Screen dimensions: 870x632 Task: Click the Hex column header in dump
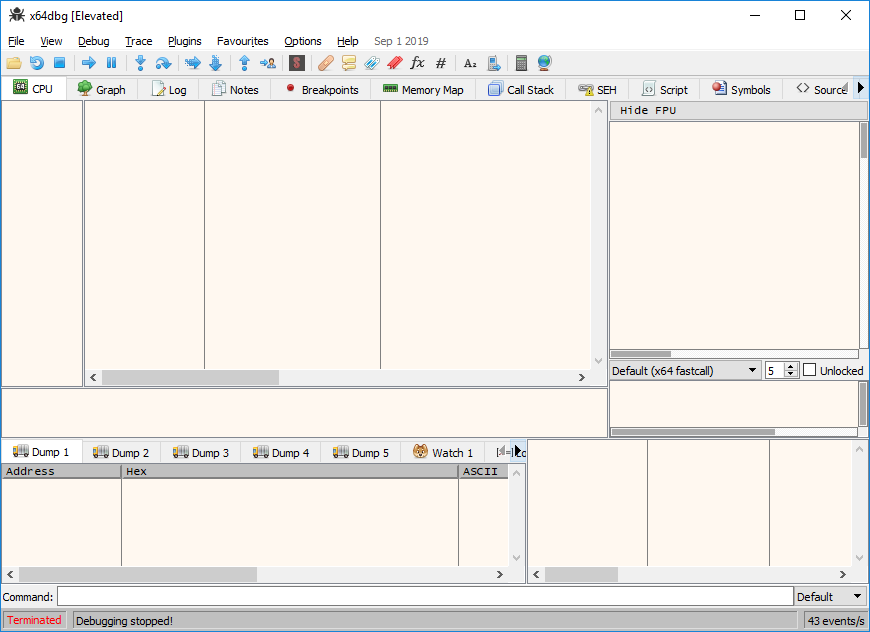pyautogui.click(x=290, y=471)
